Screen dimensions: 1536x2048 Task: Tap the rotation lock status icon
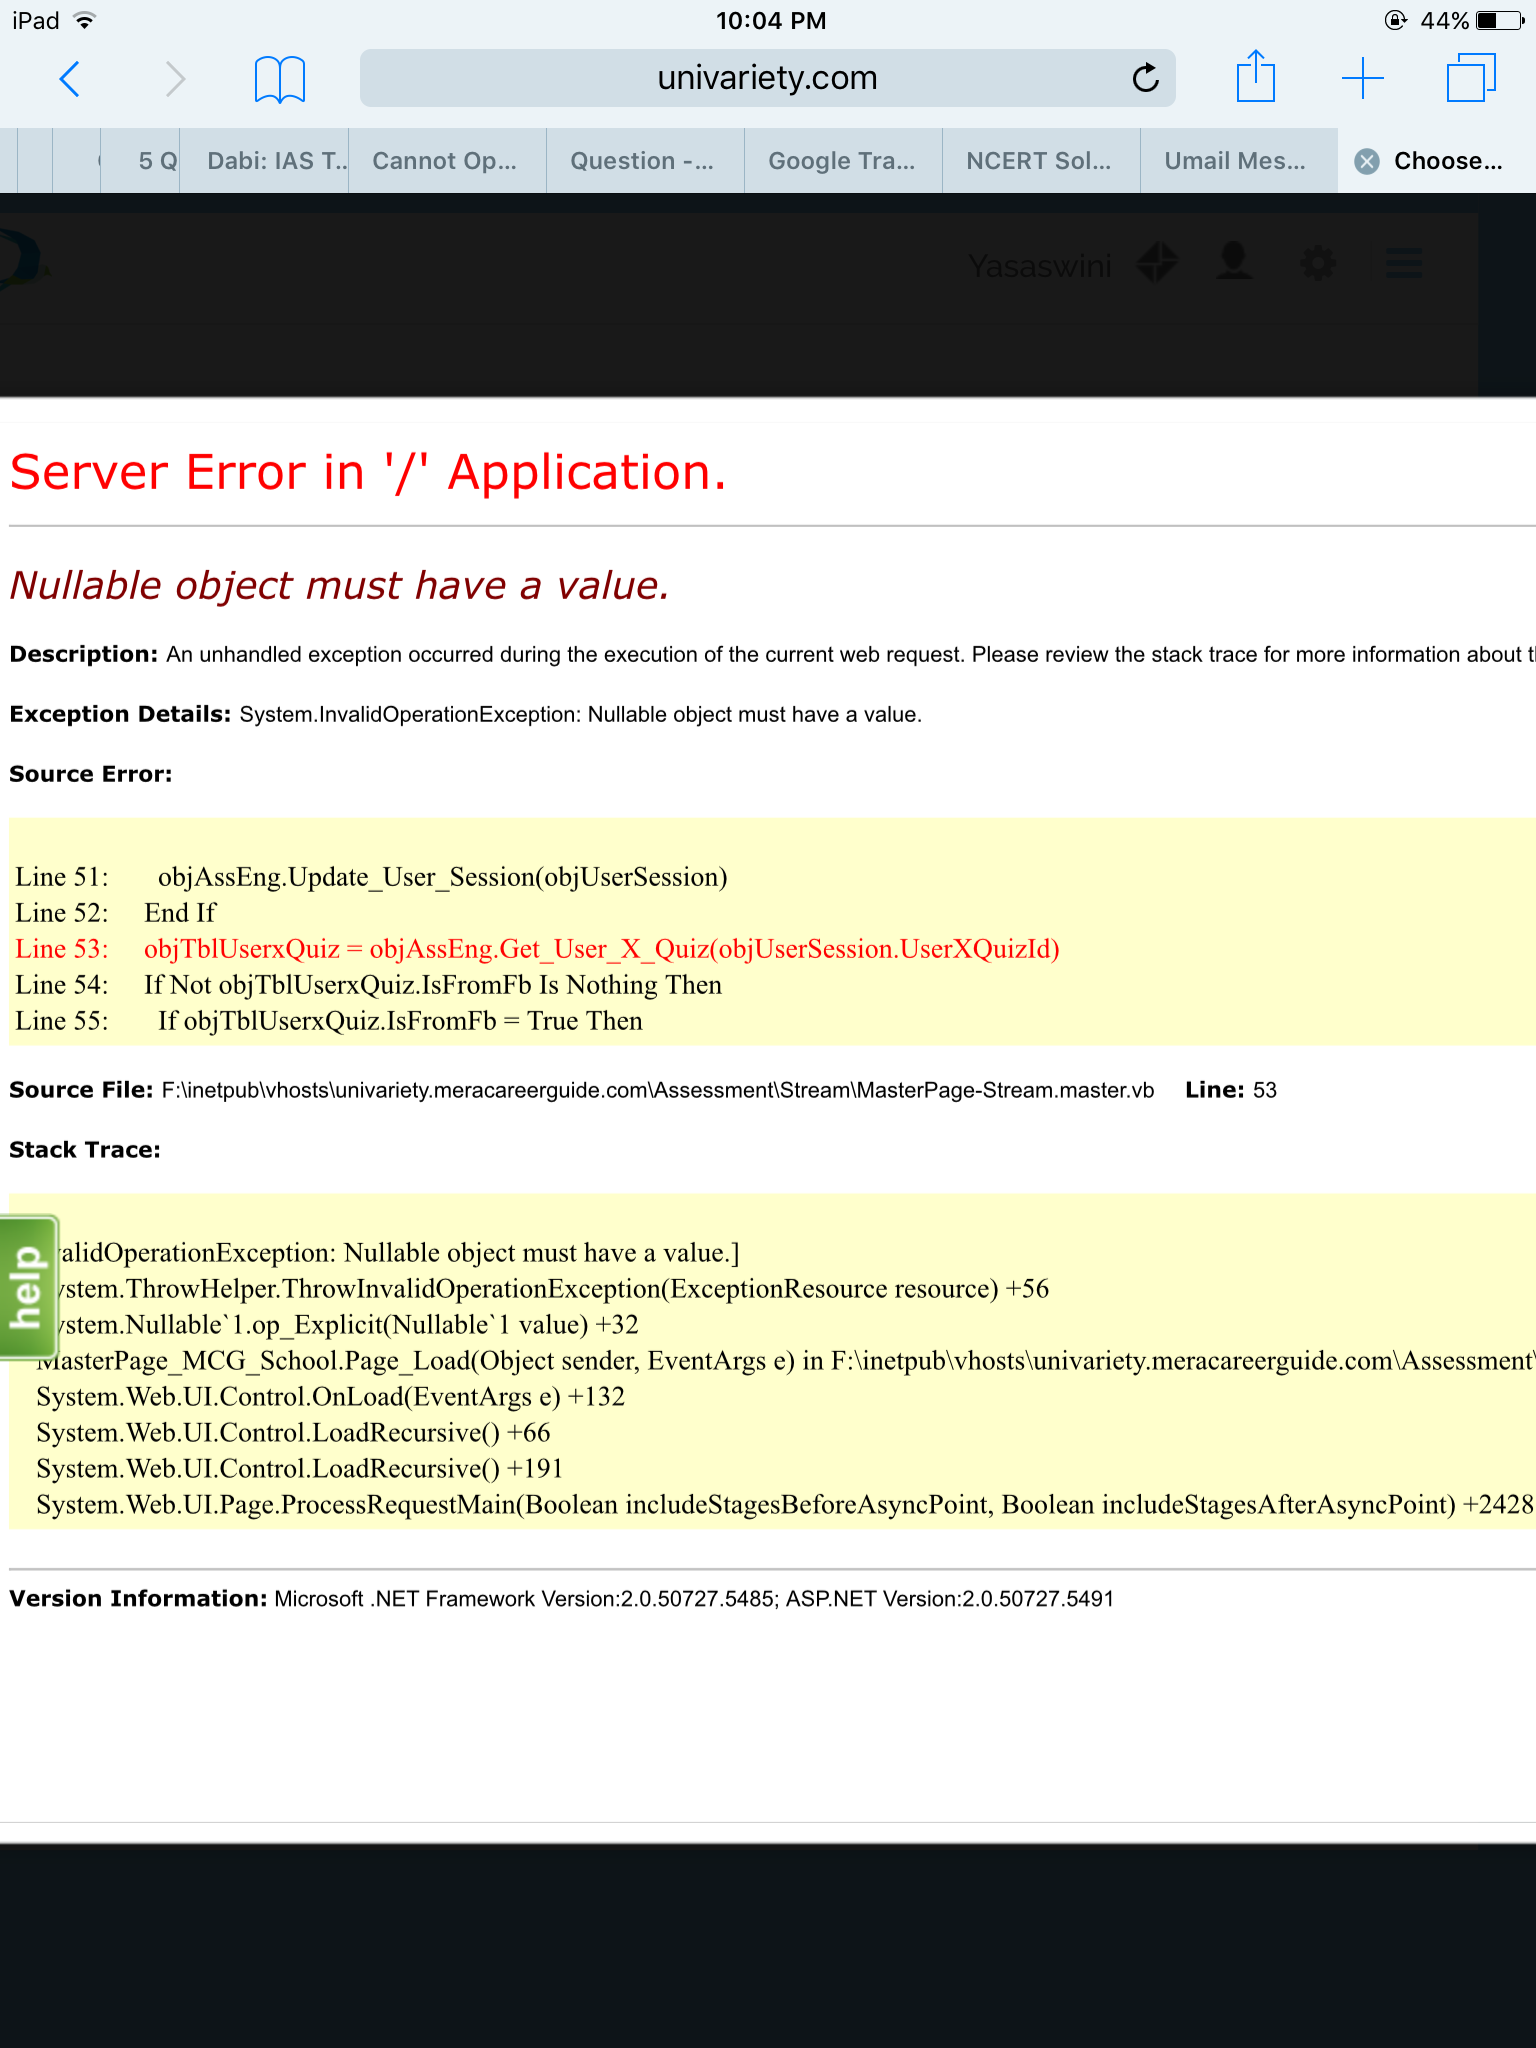click(x=1396, y=20)
